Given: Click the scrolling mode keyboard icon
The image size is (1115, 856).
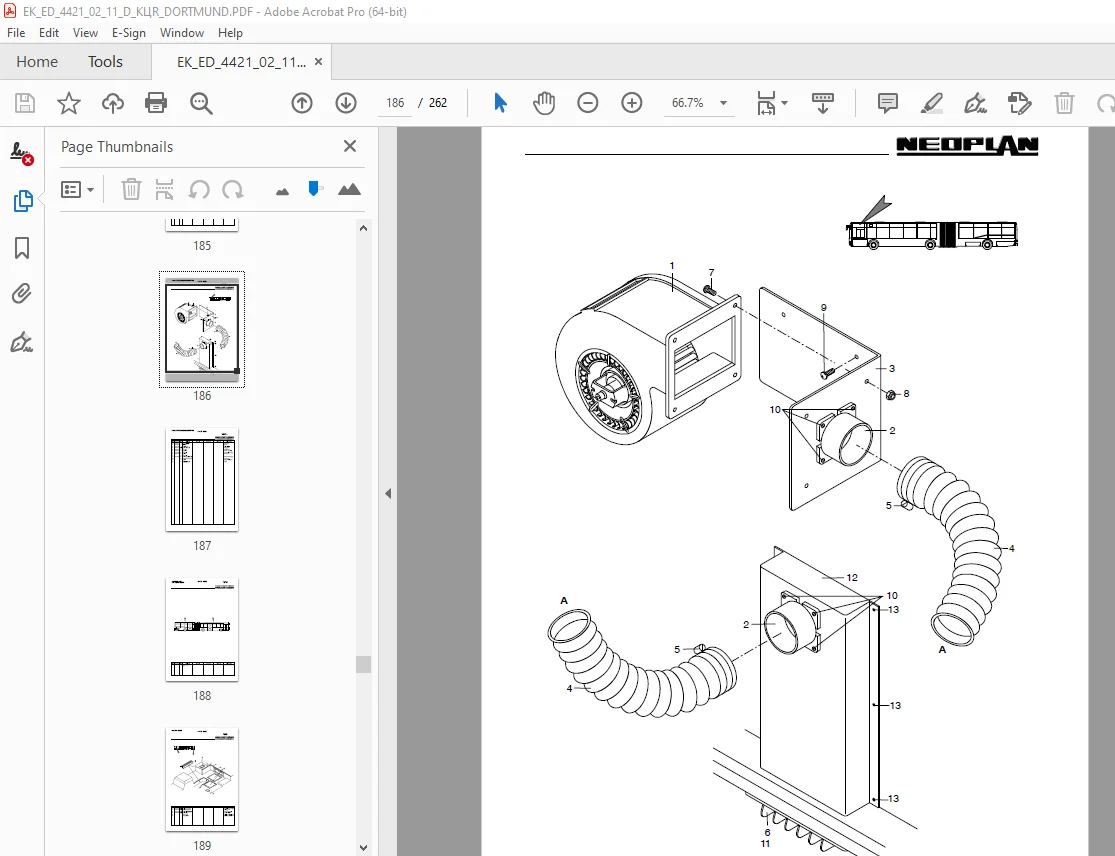Looking at the screenshot, I should pos(823,103).
